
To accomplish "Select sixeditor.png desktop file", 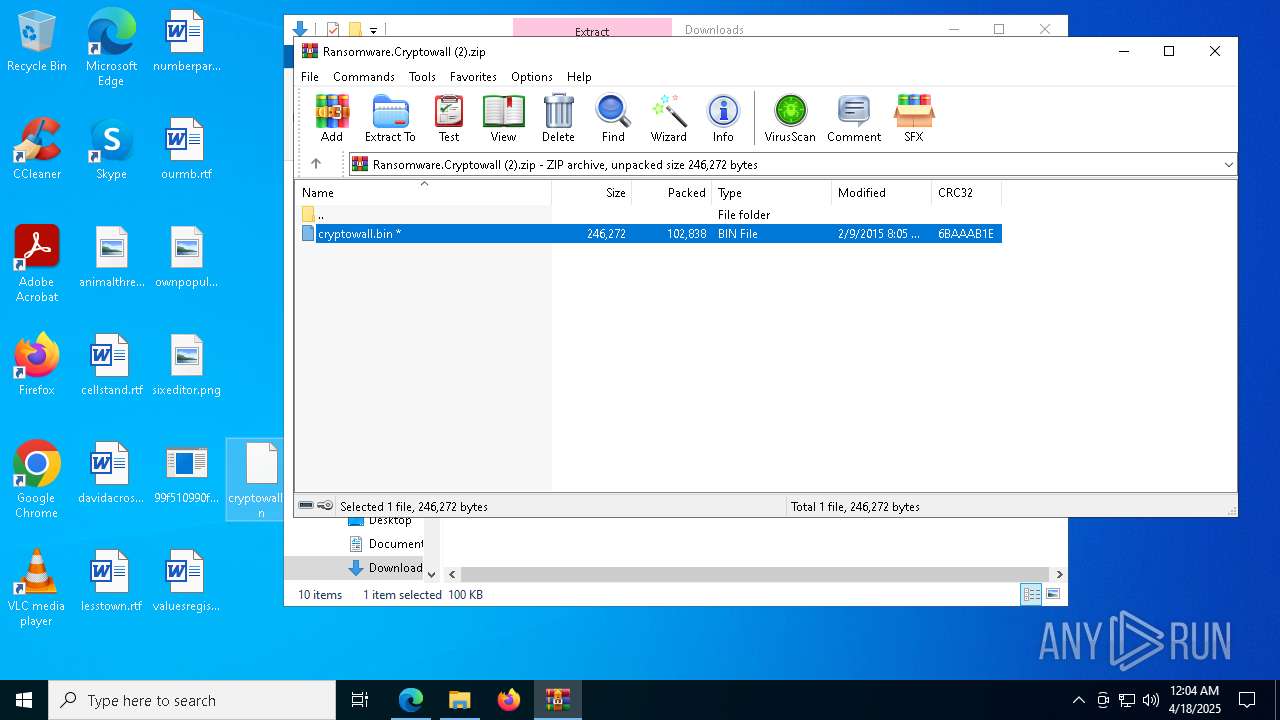I will tap(186, 365).
